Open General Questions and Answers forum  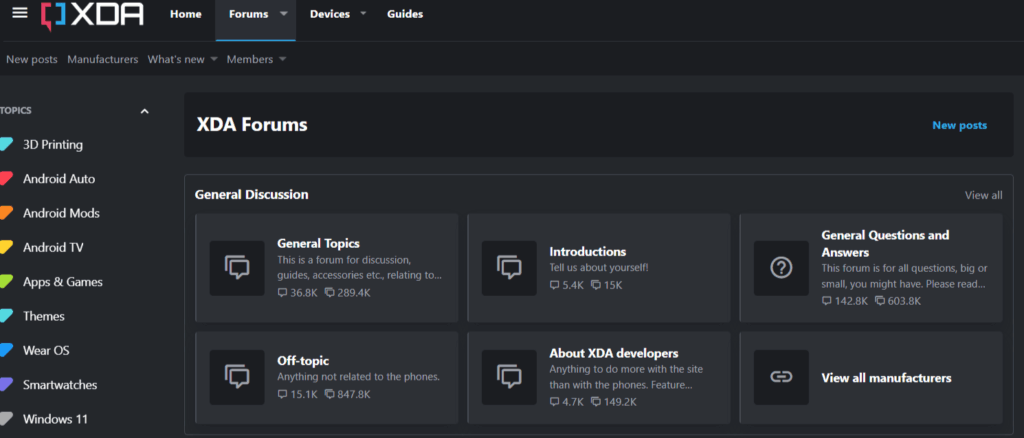coord(885,243)
